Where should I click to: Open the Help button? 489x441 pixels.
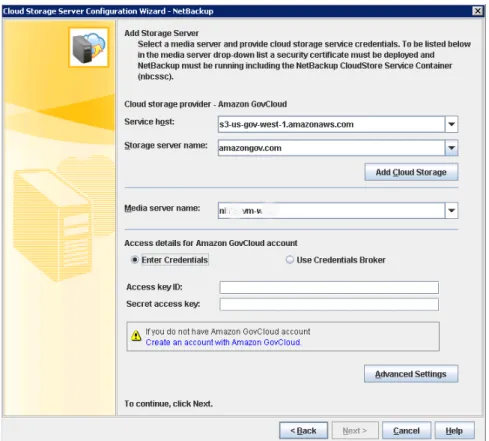(454, 430)
